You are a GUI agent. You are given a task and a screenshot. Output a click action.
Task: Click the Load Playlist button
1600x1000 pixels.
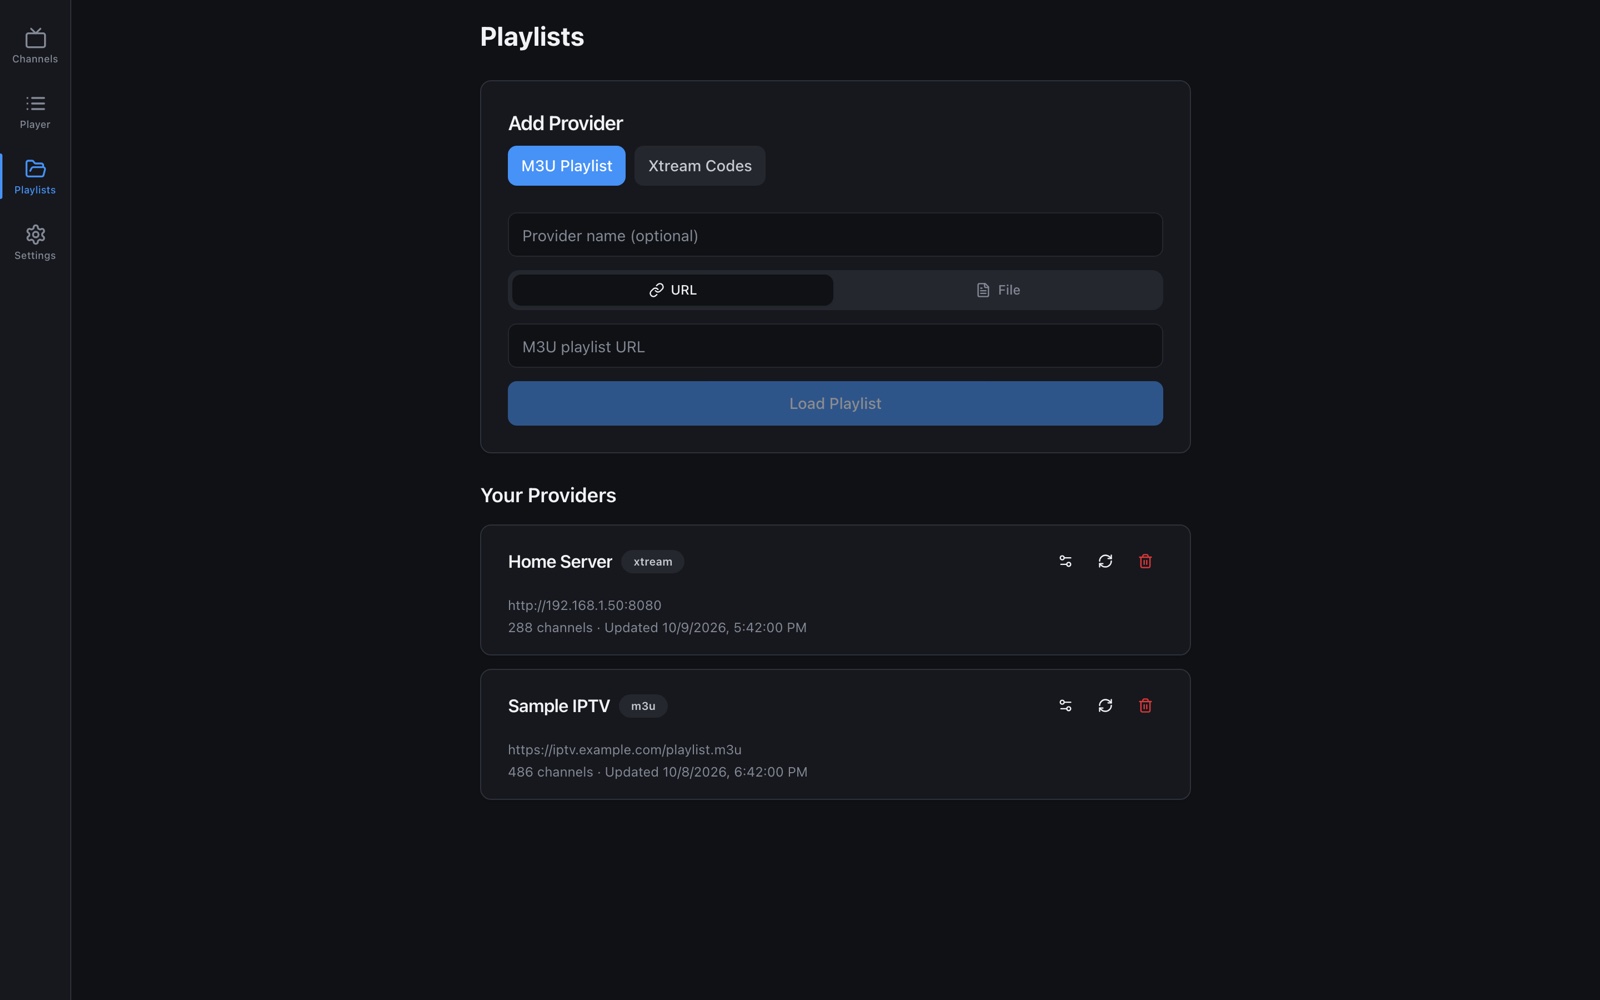(x=835, y=404)
